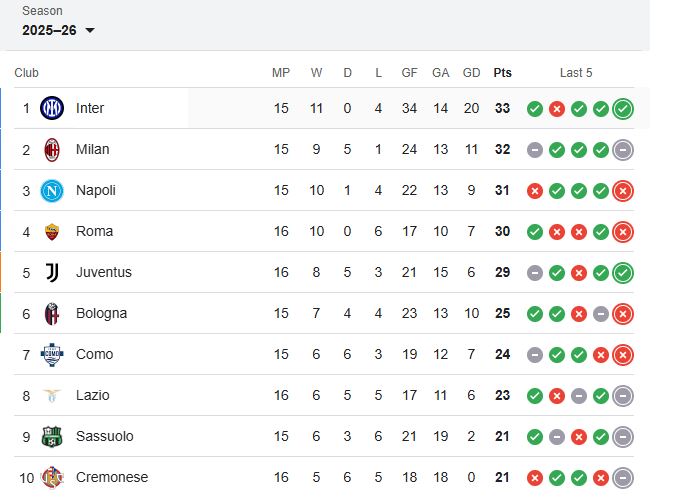Click Napoli's most recent circled loss result

tap(623, 190)
